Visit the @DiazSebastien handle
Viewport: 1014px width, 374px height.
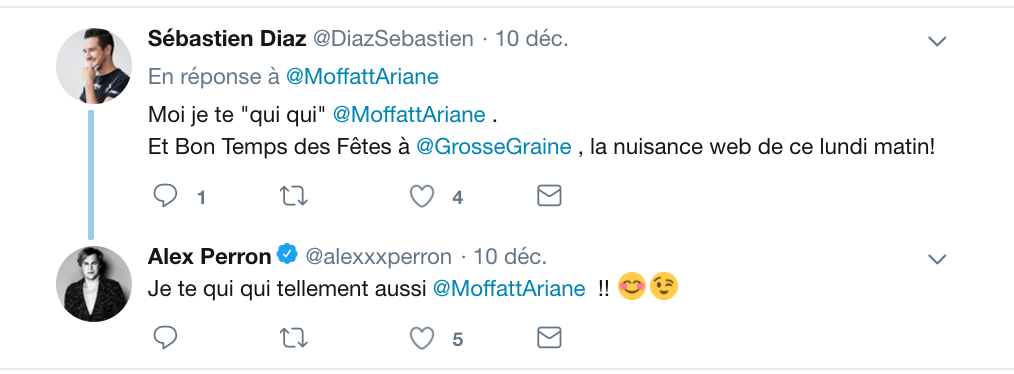393,39
